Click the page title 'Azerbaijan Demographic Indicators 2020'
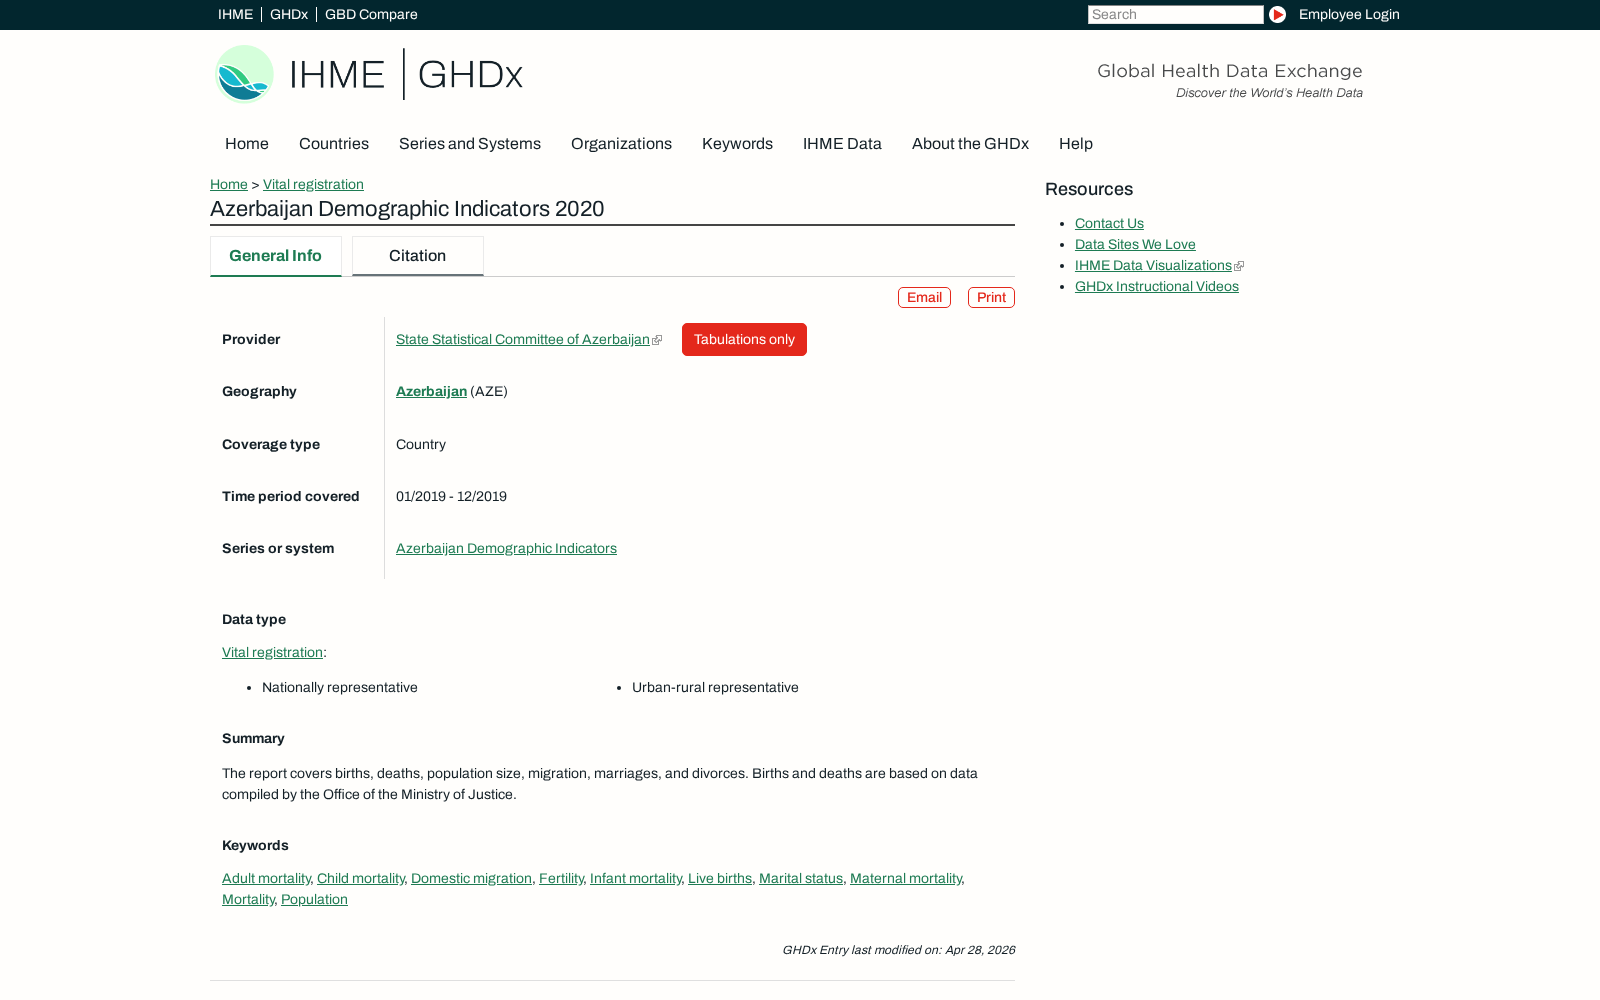The image size is (1600, 1000). point(407,209)
